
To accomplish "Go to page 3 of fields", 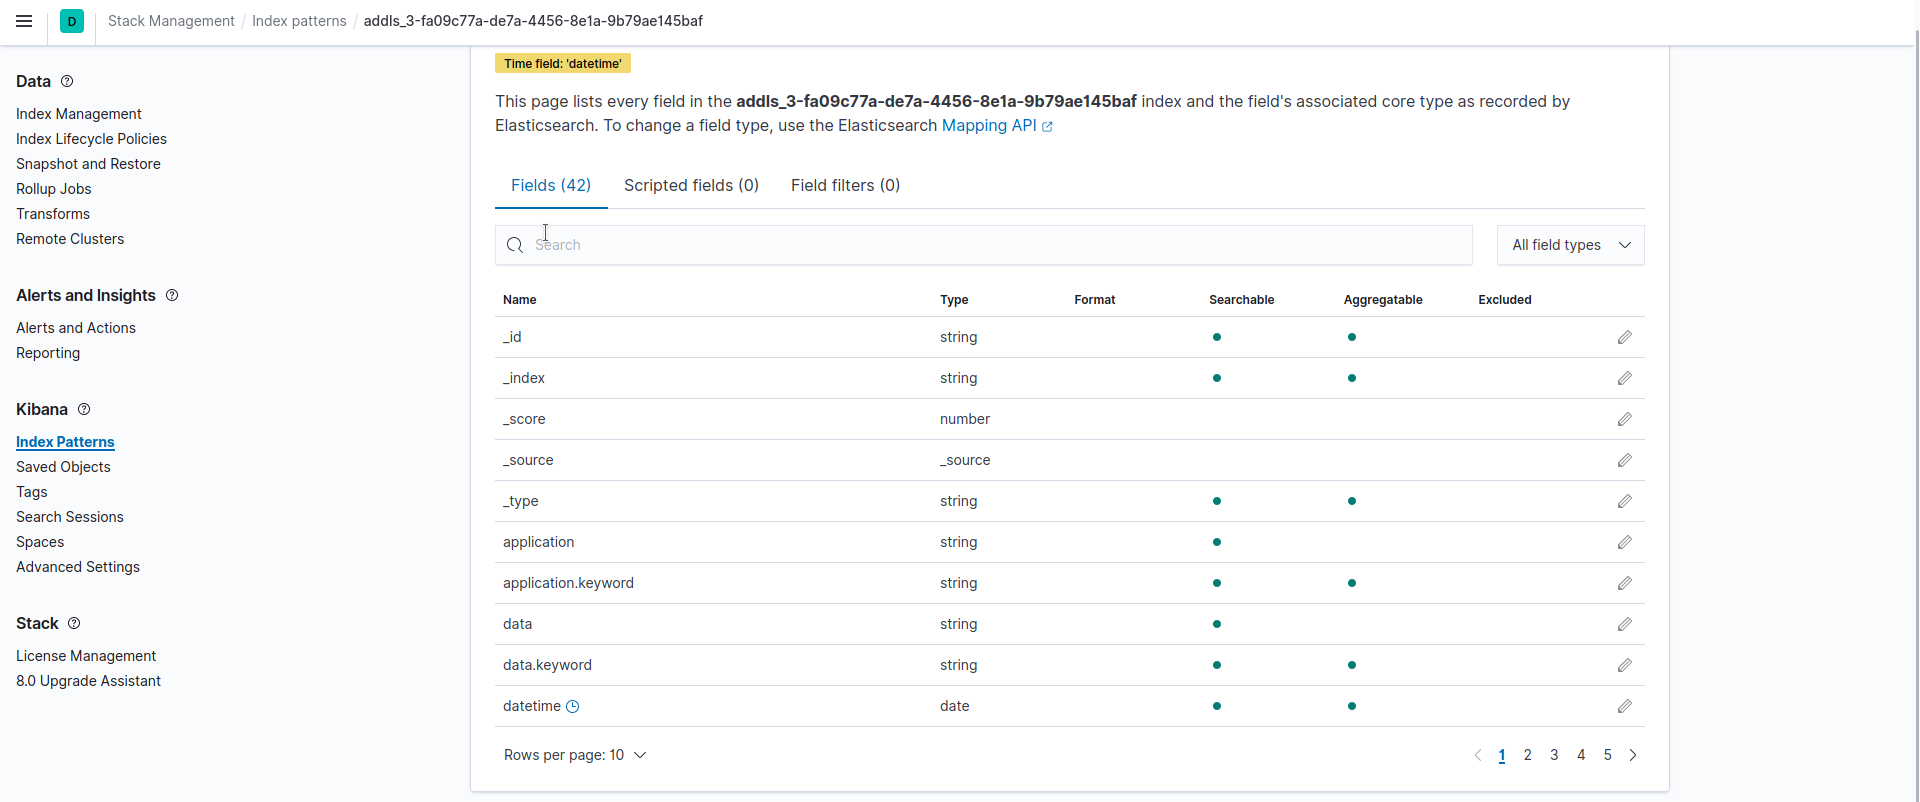I will 1554,756.
